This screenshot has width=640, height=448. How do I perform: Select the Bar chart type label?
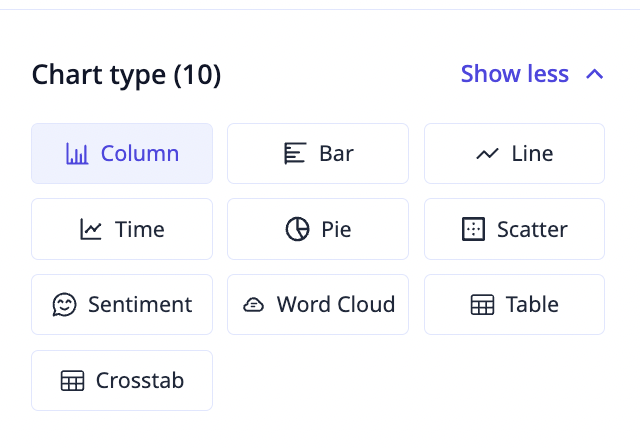click(336, 154)
